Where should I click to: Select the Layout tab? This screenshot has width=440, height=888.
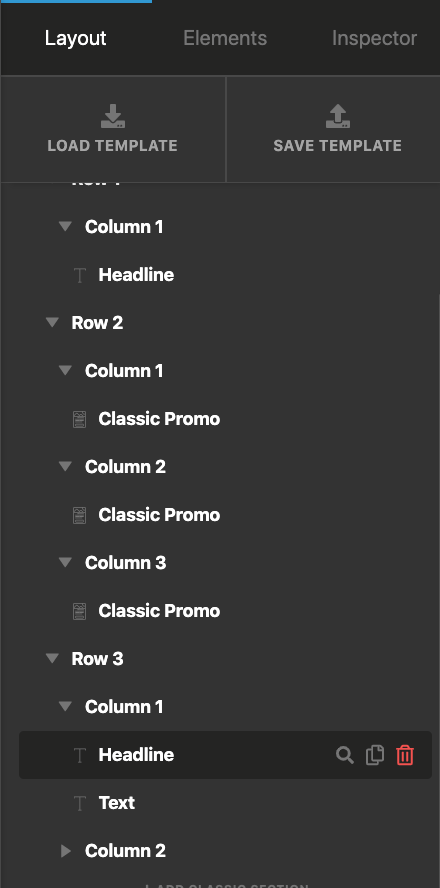click(x=76, y=38)
